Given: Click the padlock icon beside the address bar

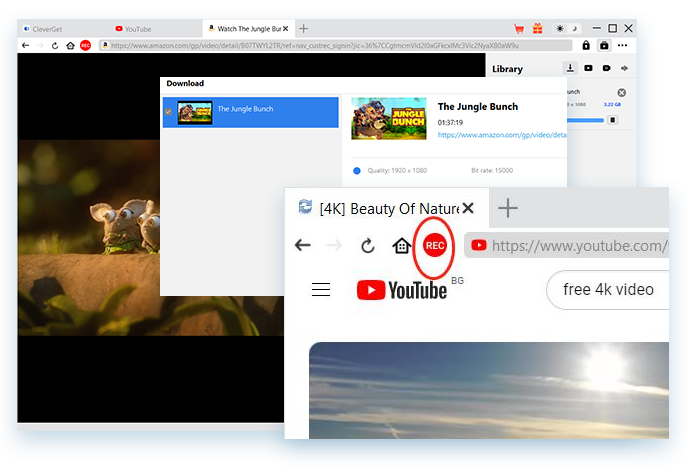Looking at the screenshot, I should point(585,45).
